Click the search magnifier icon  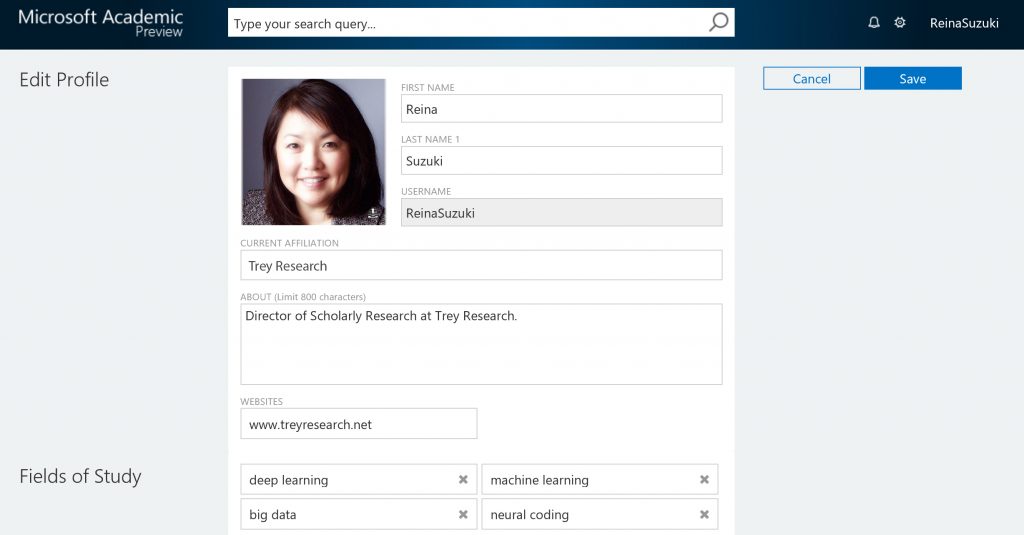[x=718, y=23]
